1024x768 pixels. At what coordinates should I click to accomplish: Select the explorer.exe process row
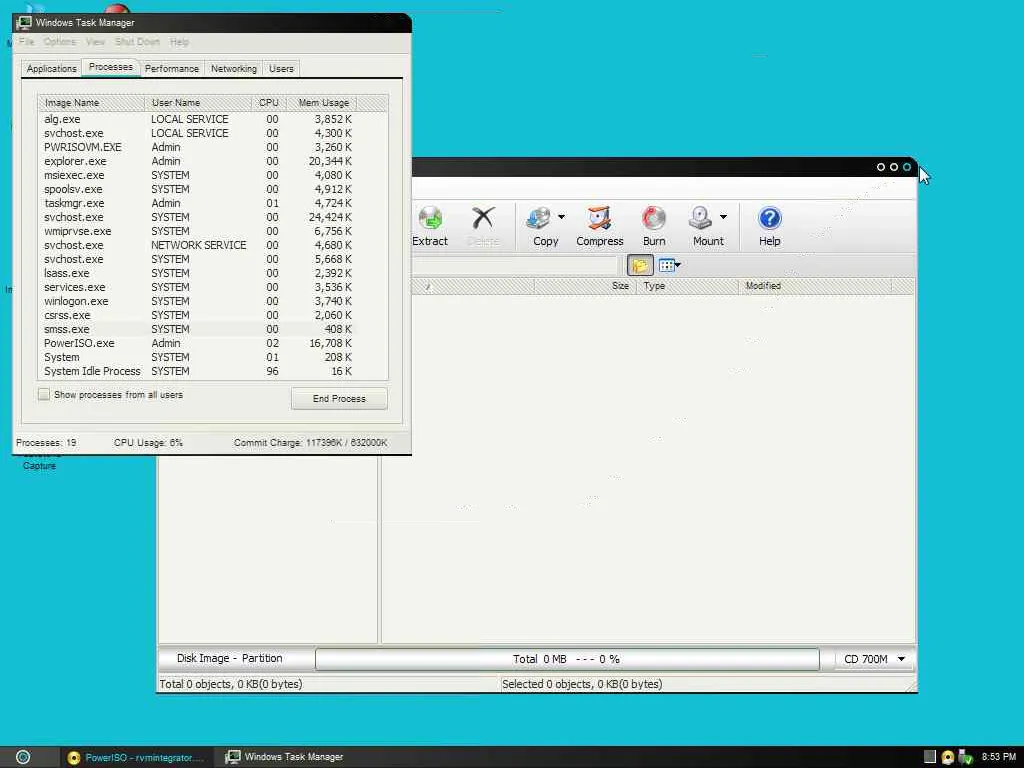point(198,161)
